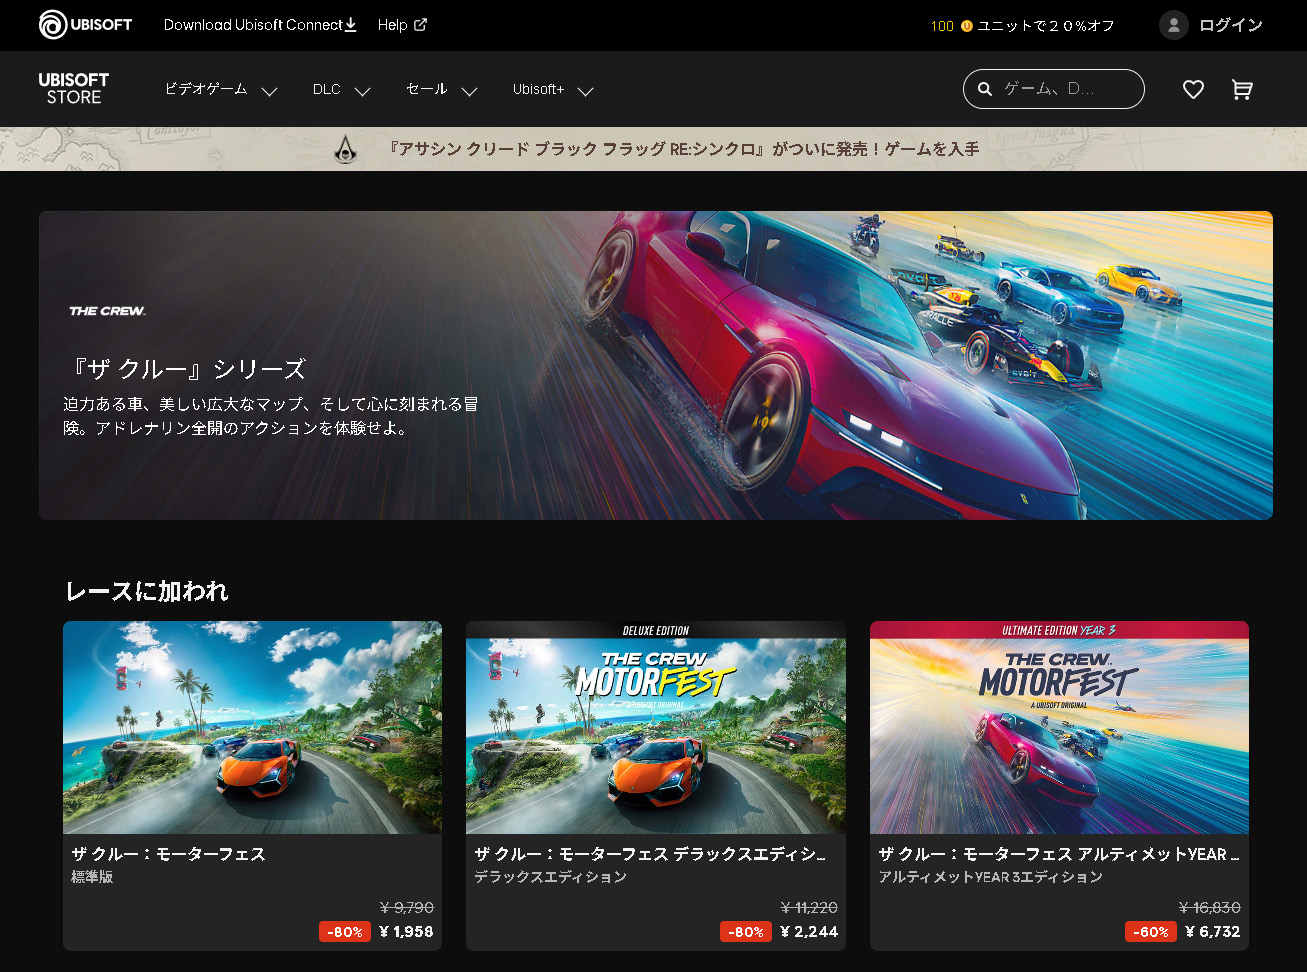Screen dimensions: 1307x972
Task: Click the ¥ 6,732 sale price
Action: (x=1213, y=932)
